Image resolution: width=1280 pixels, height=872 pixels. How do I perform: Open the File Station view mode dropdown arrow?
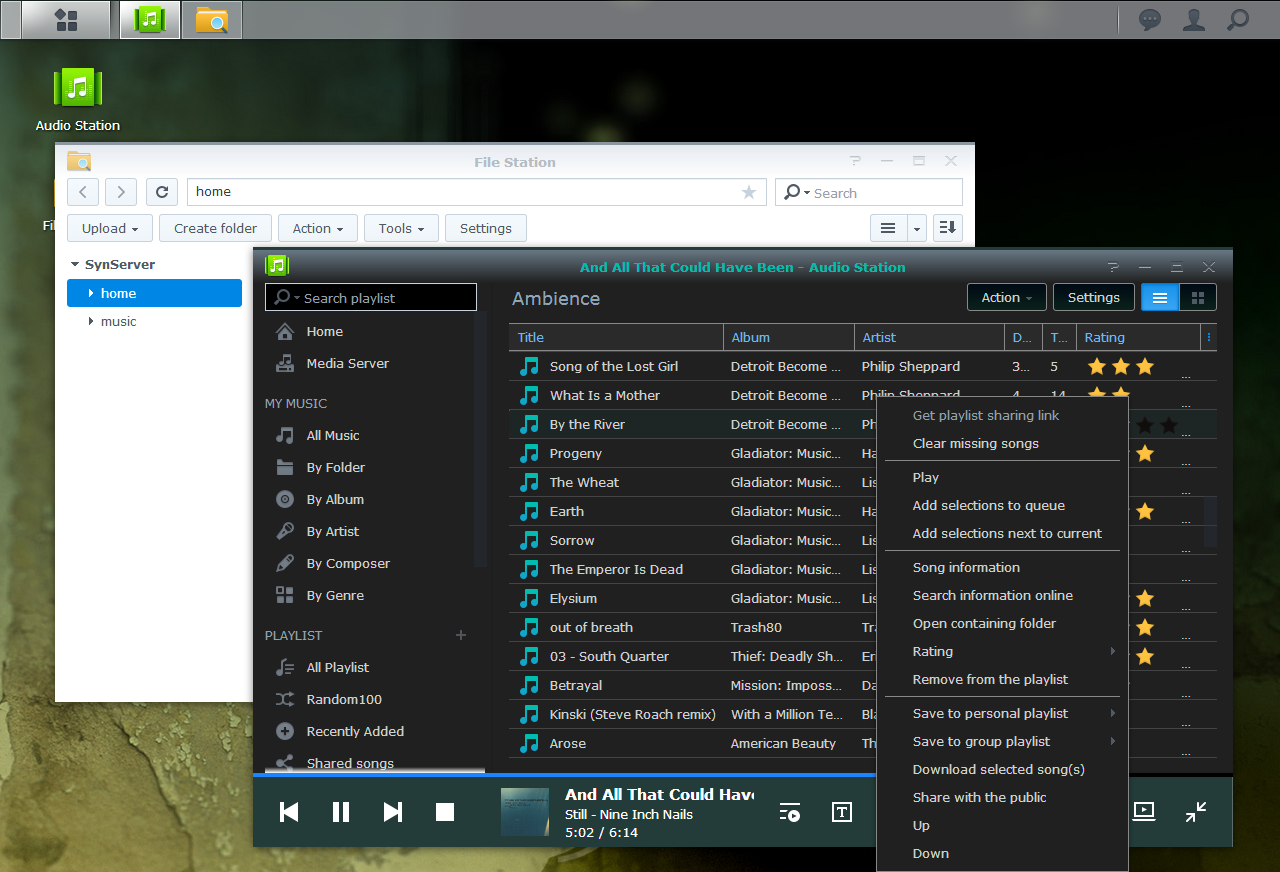point(917,228)
